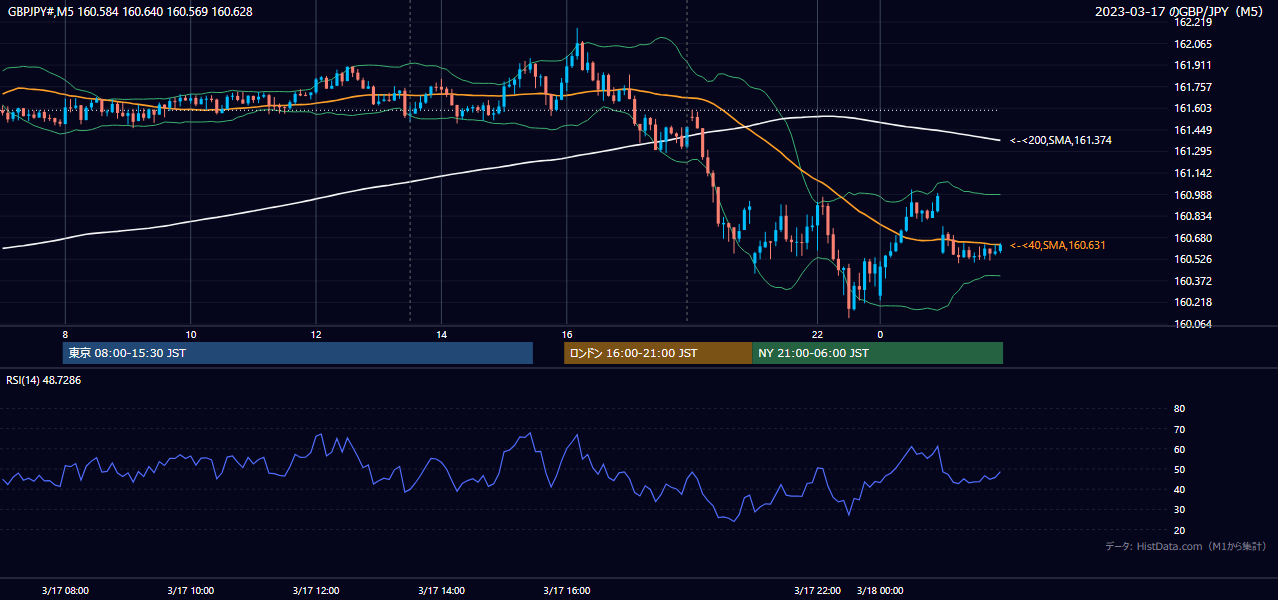Click the hour label 10 under the price chart
The image size is (1278, 600).
(x=191, y=334)
